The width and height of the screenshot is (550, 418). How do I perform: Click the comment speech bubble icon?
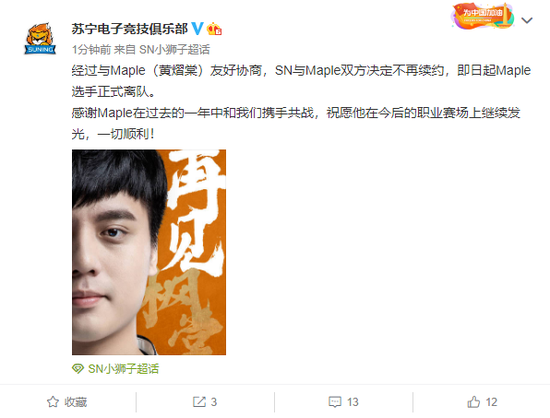(335, 402)
